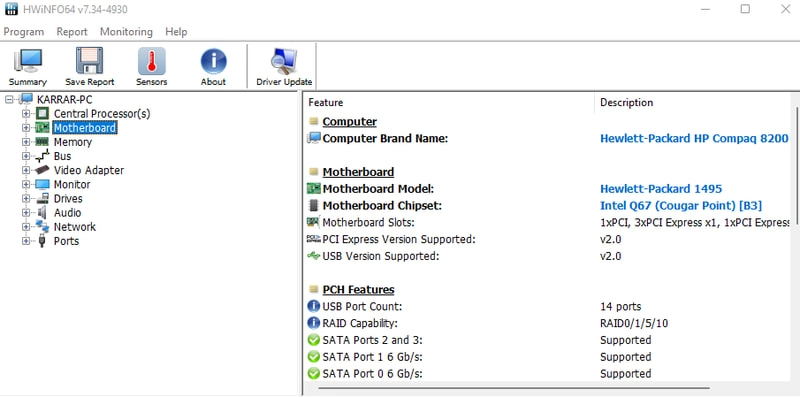The image size is (800, 397).
Task: Click 'Hewlett-Packard 1495' model value
Action: (661, 189)
